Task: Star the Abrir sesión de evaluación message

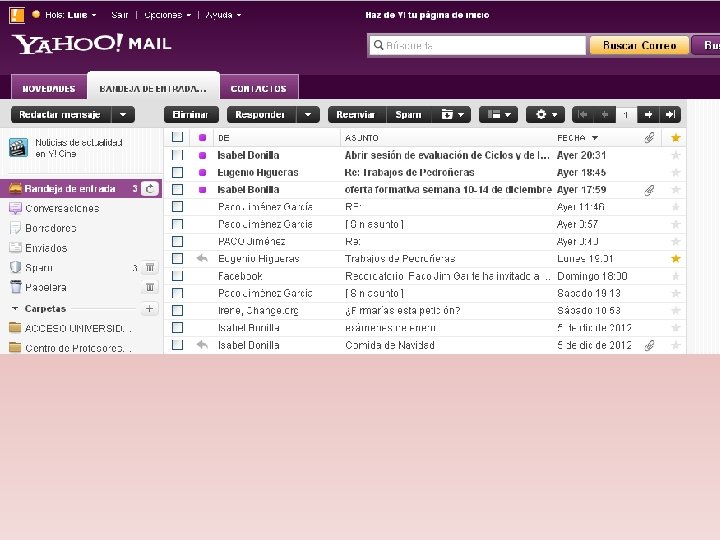Action: click(x=675, y=155)
